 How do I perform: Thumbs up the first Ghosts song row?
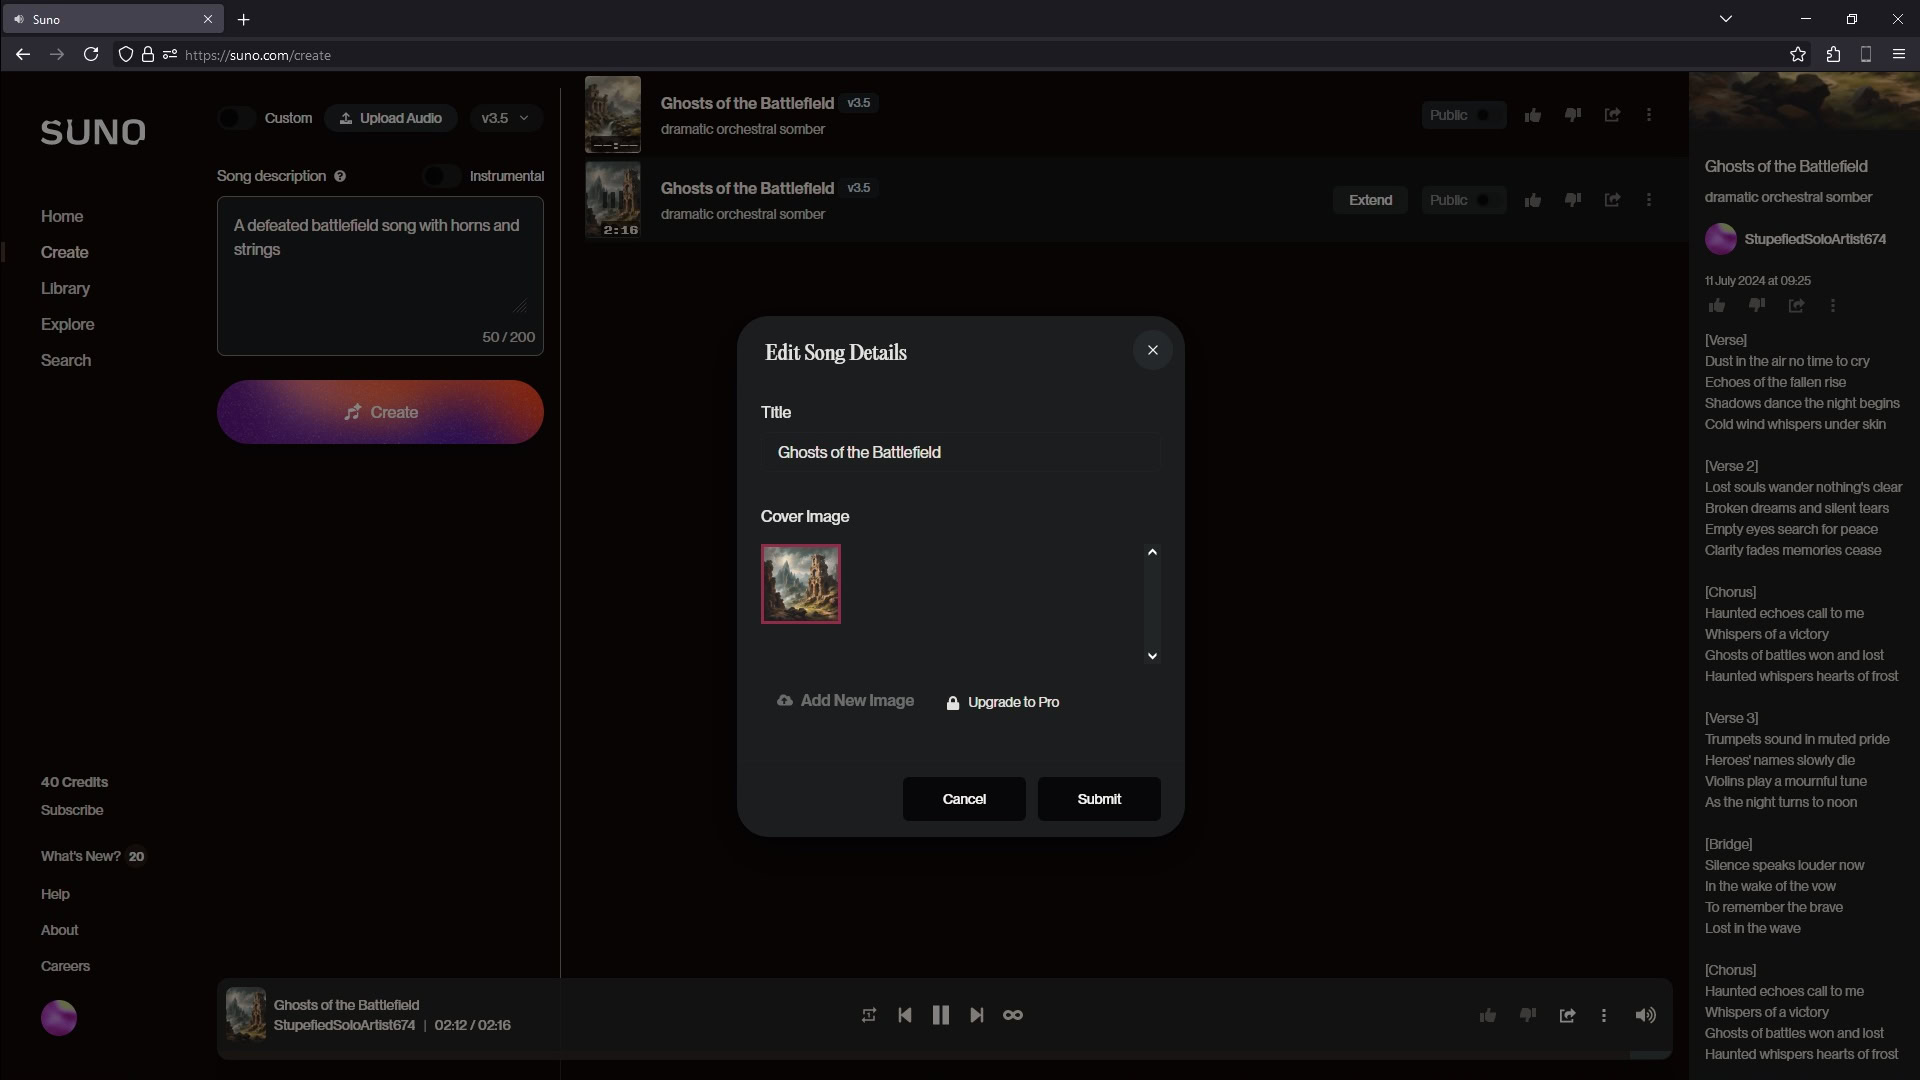[1532, 115]
